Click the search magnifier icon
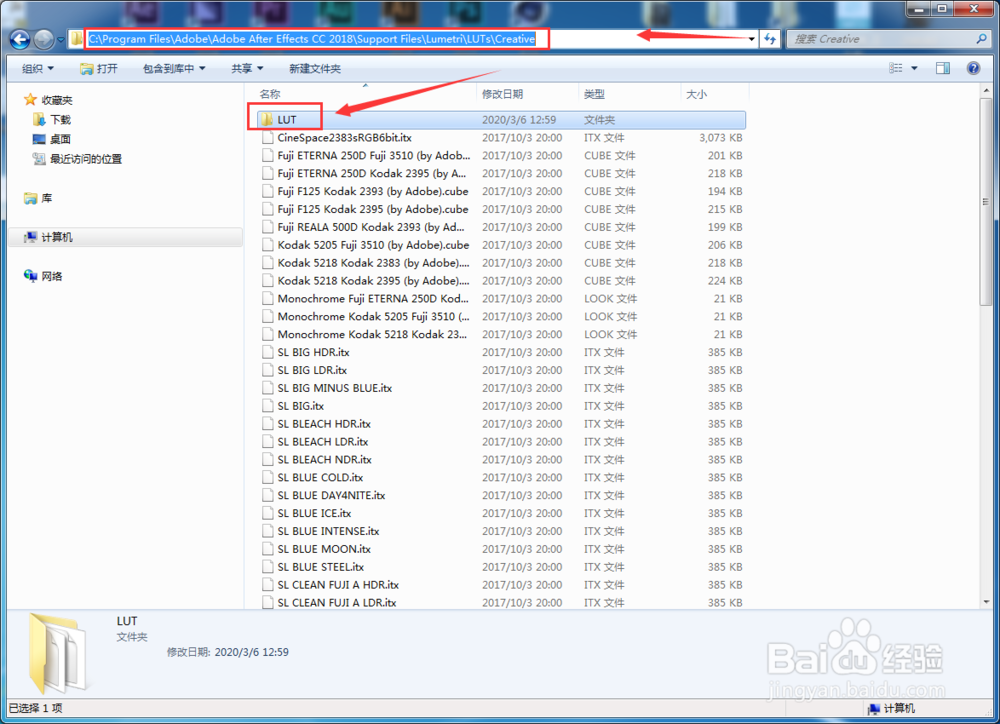Viewport: 1000px width, 724px height. 981,39
